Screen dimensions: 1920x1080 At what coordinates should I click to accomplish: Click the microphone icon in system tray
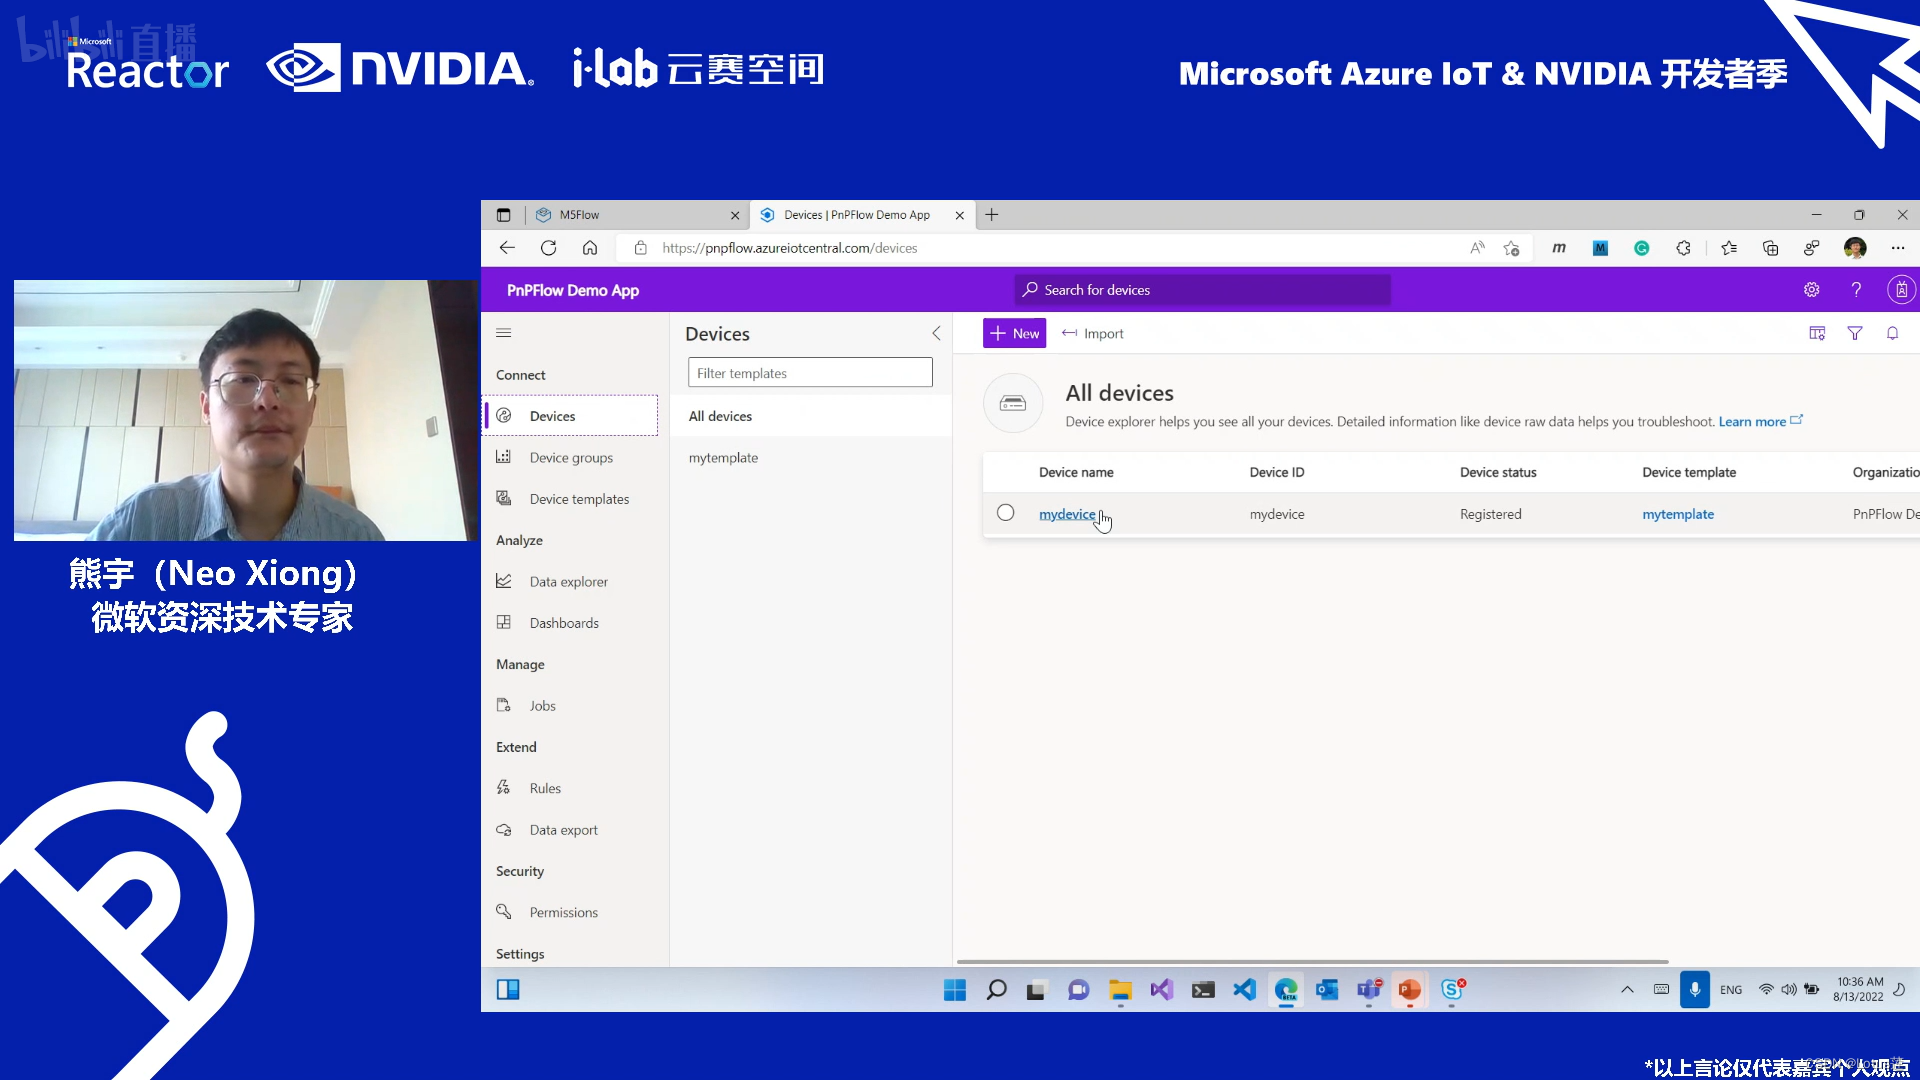click(x=1695, y=990)
